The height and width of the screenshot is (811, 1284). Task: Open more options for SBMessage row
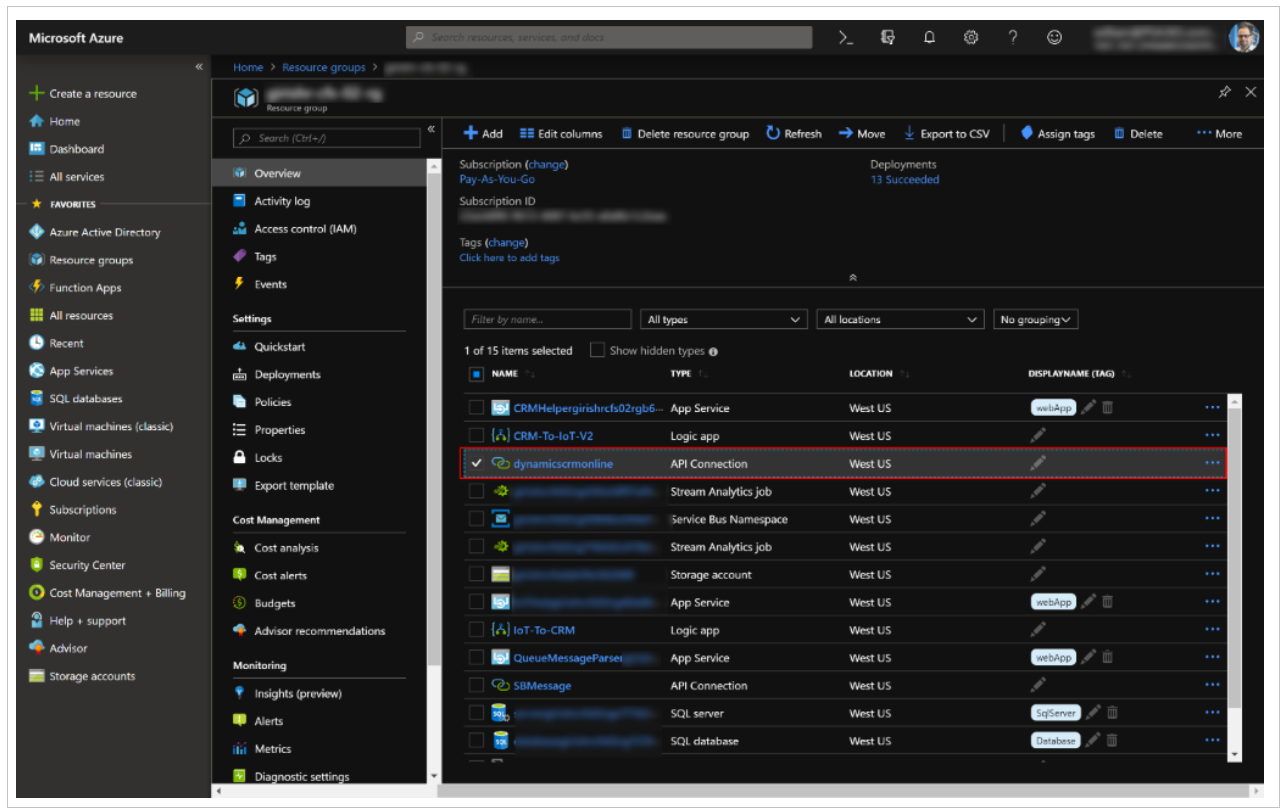coord(1212,686)
